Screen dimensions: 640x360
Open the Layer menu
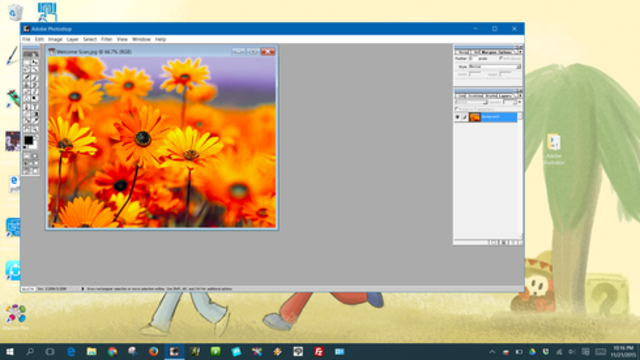(x=73, y=39)
